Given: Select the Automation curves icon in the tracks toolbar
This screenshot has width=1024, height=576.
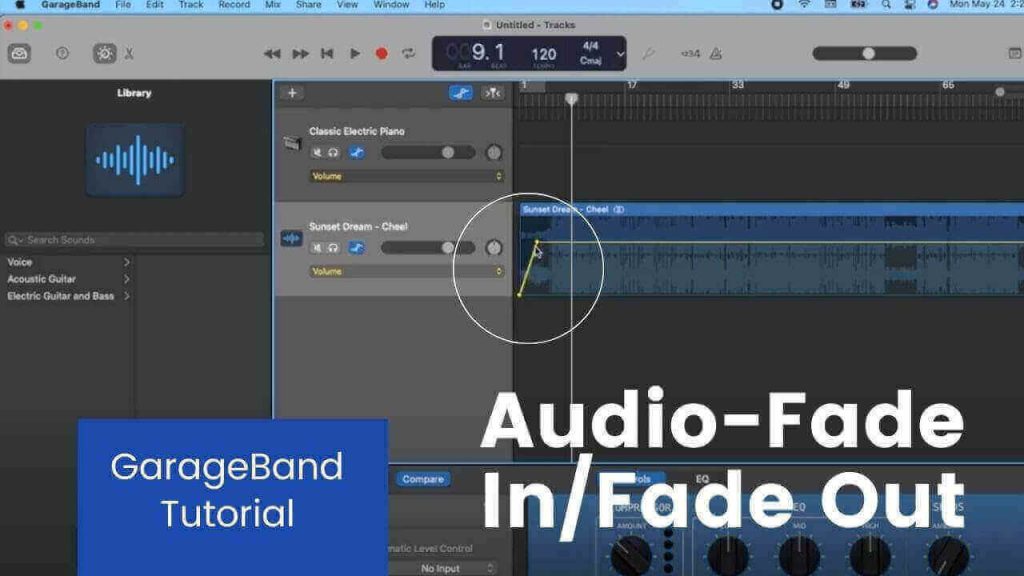Looking at the screenshot, I should pyautogui.click(x=461, y=92).
